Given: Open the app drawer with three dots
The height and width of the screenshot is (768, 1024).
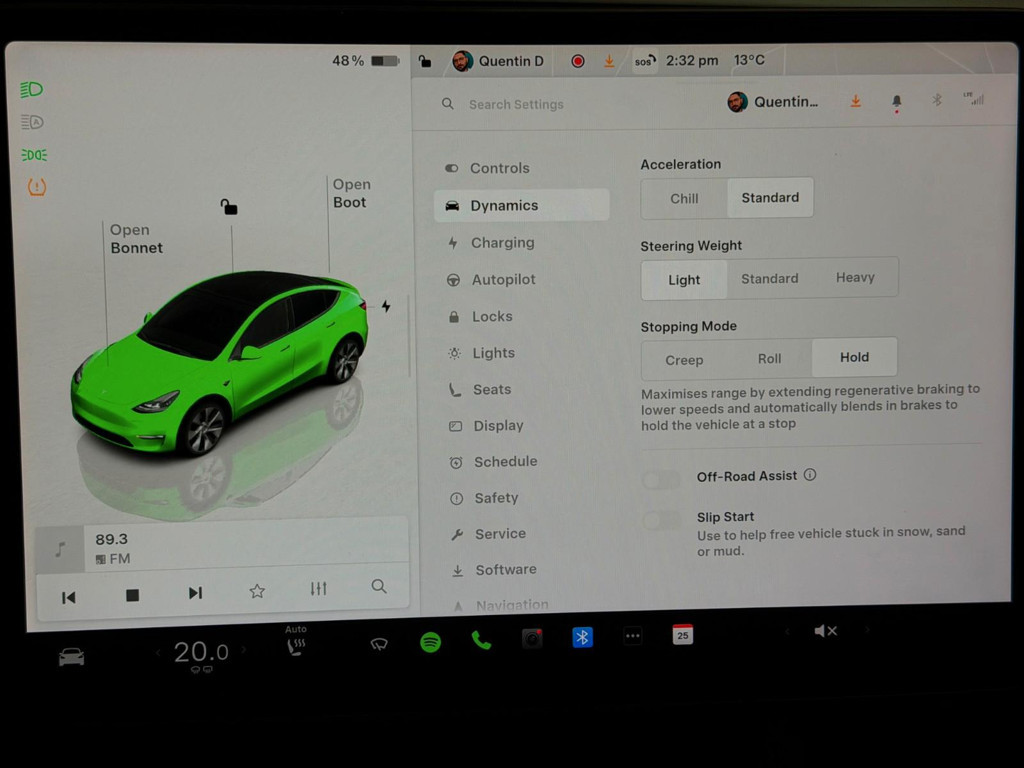Looking at the screenshot, I should pyautogui.click(x=633, y=636).
